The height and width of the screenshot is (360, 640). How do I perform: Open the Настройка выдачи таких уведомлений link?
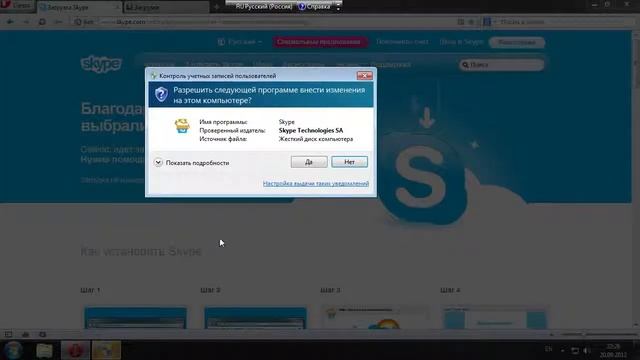click(316, 184)
